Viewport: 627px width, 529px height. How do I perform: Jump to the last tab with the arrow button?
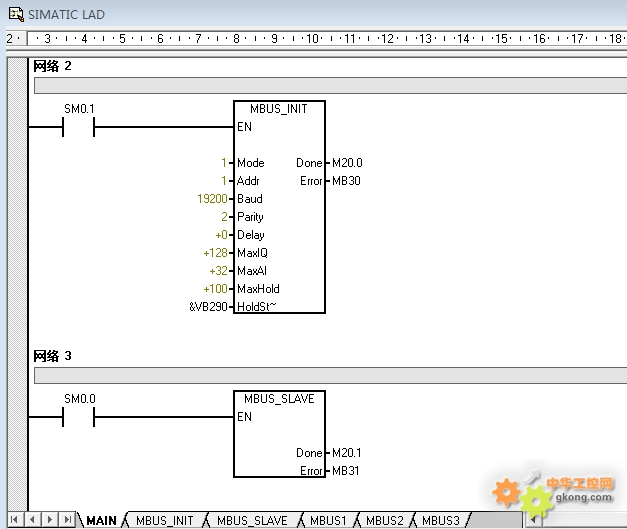pos(67,519)
